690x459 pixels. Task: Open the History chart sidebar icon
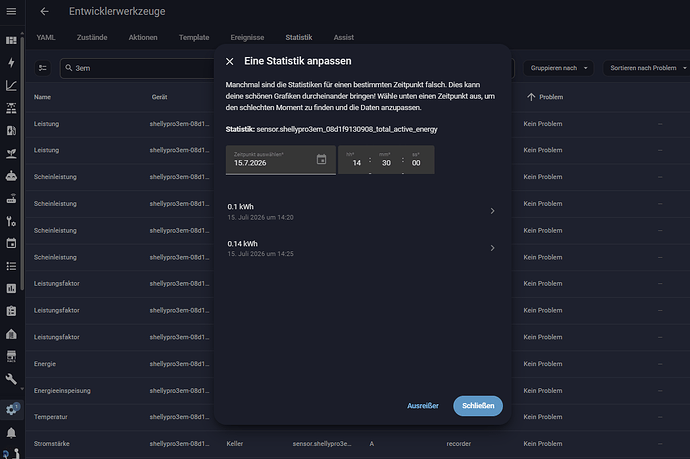tap(11, 85)
